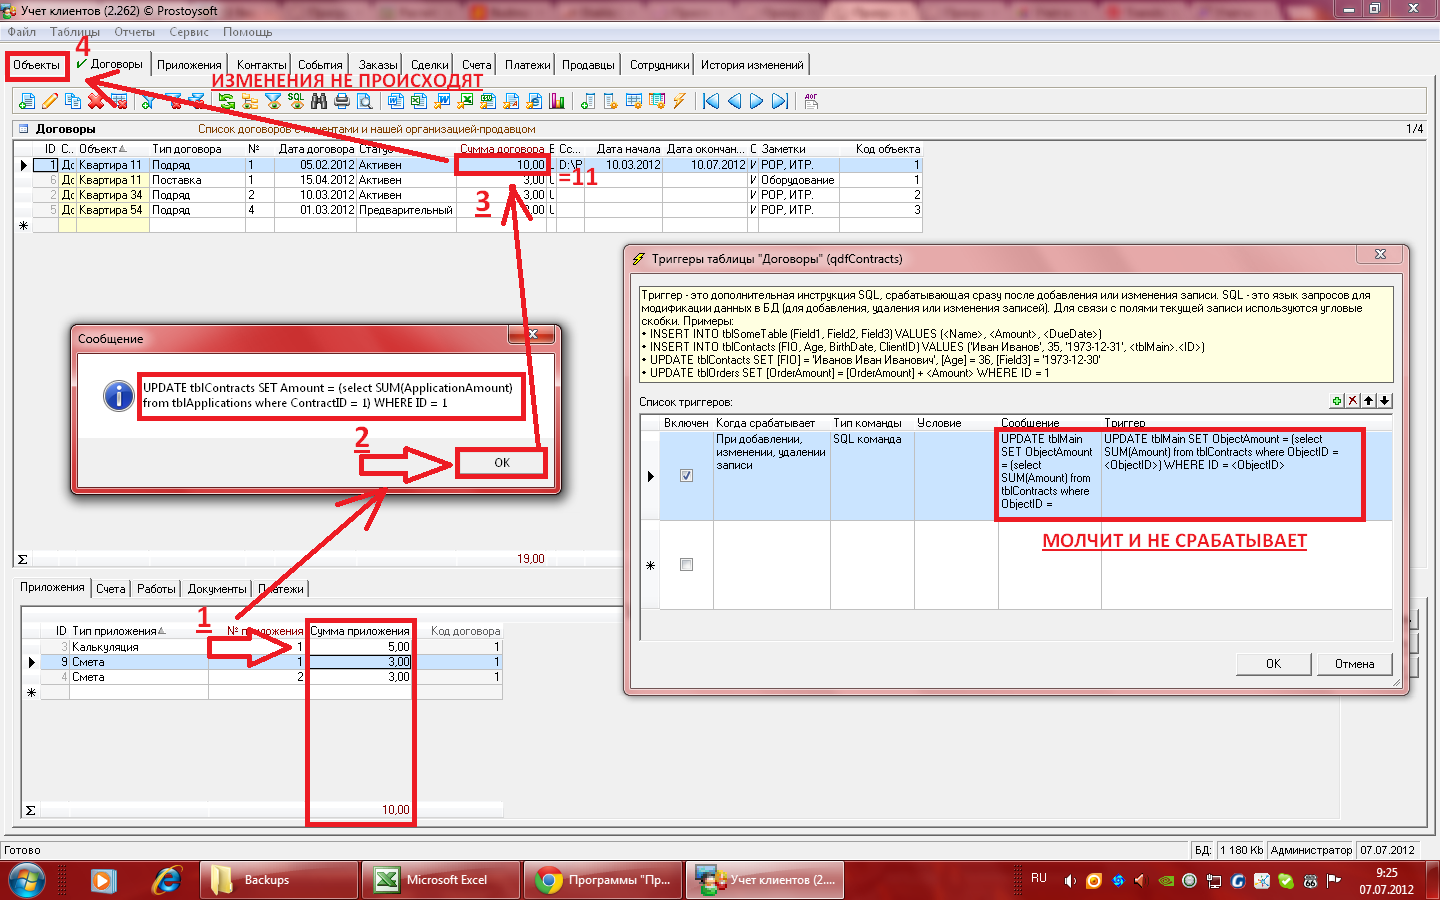Move trigger down with down arrow icon
This screenshot has height=900, width=1440.
pyautogui.click(x=1385, y=401)
